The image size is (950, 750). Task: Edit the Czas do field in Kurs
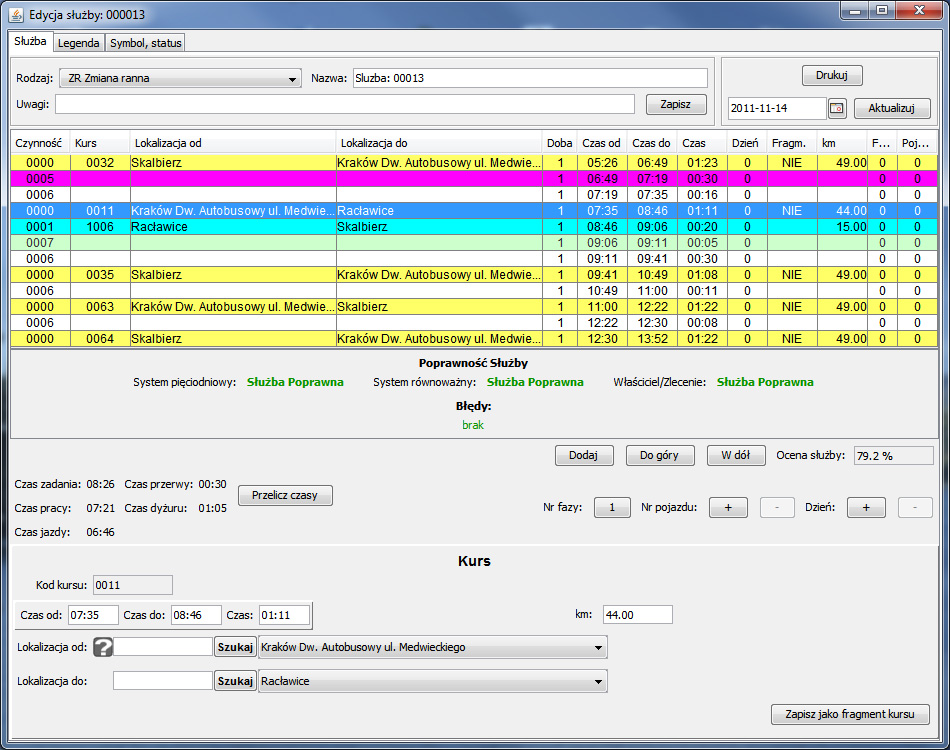click(x=196, y=615)
